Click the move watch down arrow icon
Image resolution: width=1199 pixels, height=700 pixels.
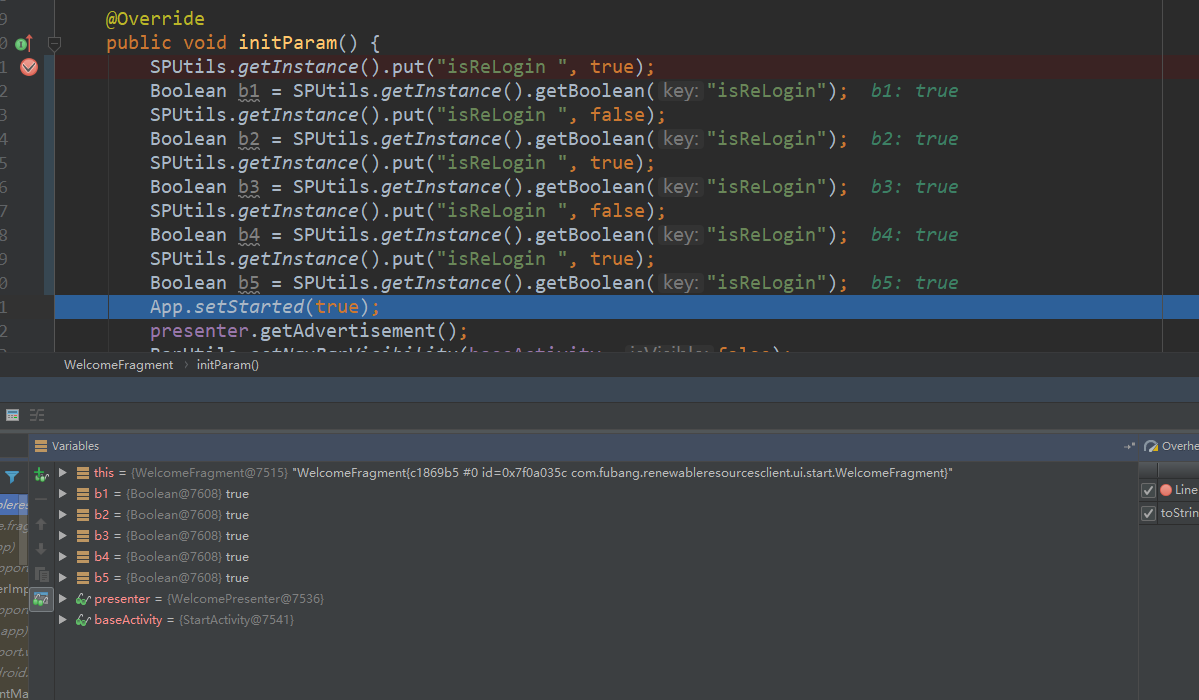(40, 548)
